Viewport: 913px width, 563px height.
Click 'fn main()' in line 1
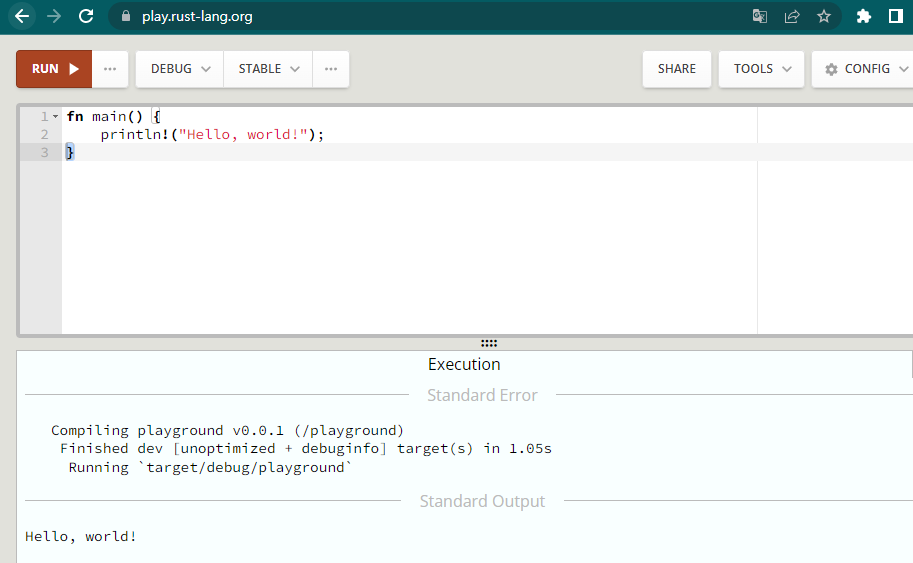pos(105,116)
